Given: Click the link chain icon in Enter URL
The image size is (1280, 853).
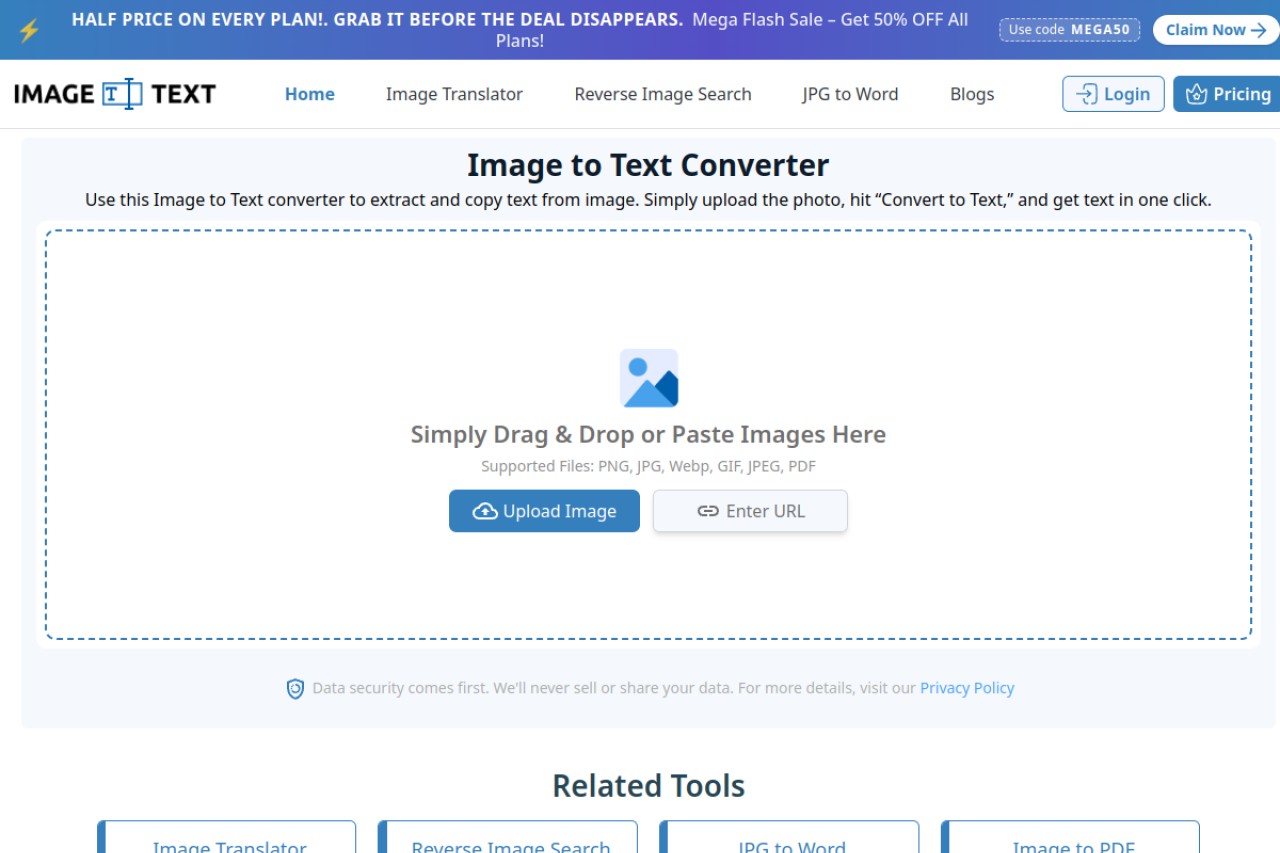Looking at the screenshot, I should [708, 511].
